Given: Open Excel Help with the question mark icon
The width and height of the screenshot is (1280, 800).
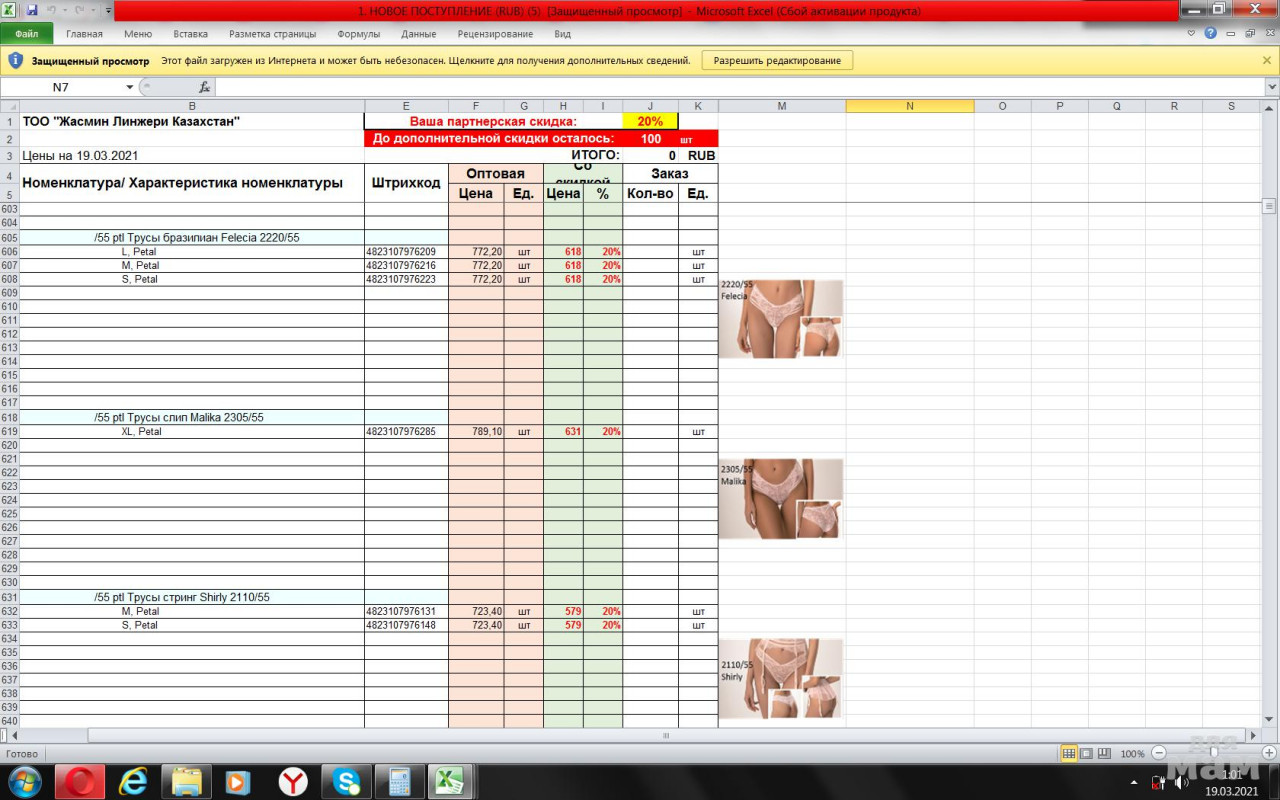Looking at the screenshot, I should pyautogui.click(x=1211, y=33).
